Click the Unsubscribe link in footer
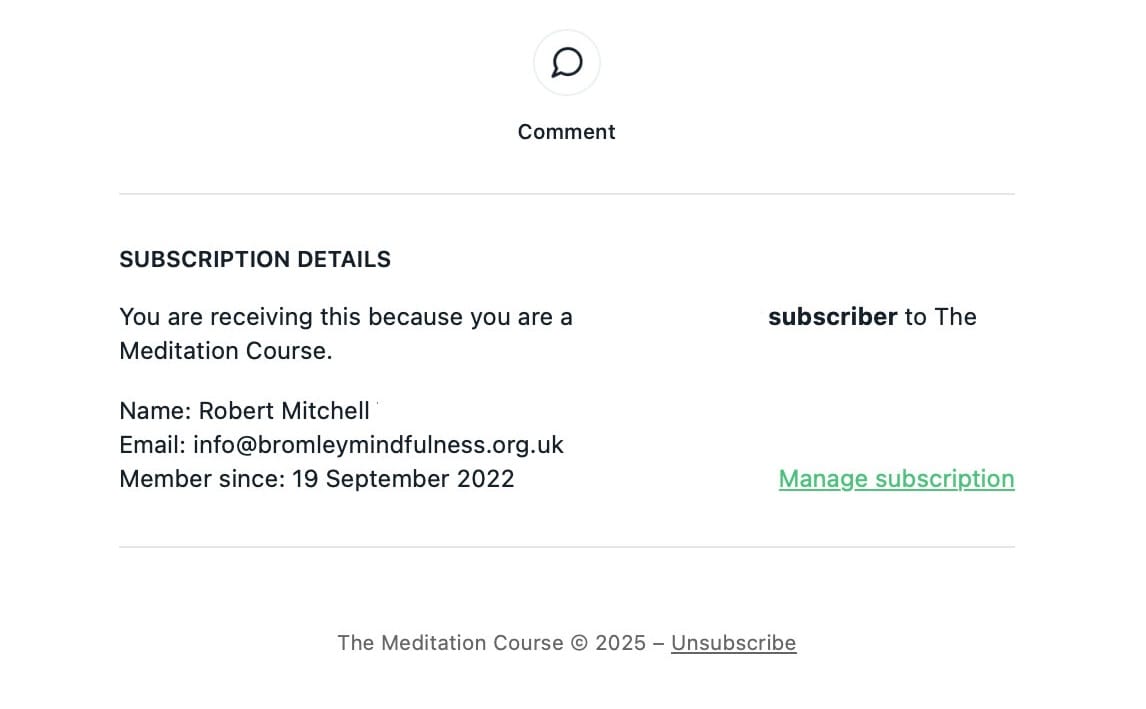 [733, 643]
